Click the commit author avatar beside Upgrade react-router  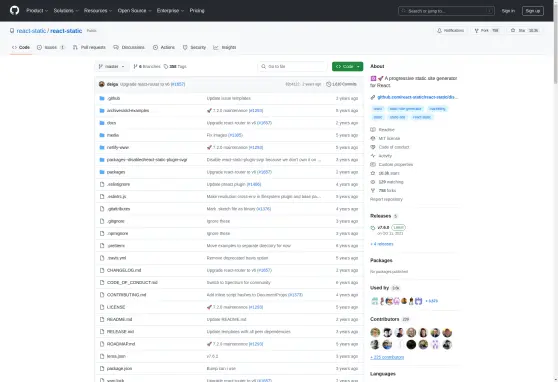(x=102, y=84)
